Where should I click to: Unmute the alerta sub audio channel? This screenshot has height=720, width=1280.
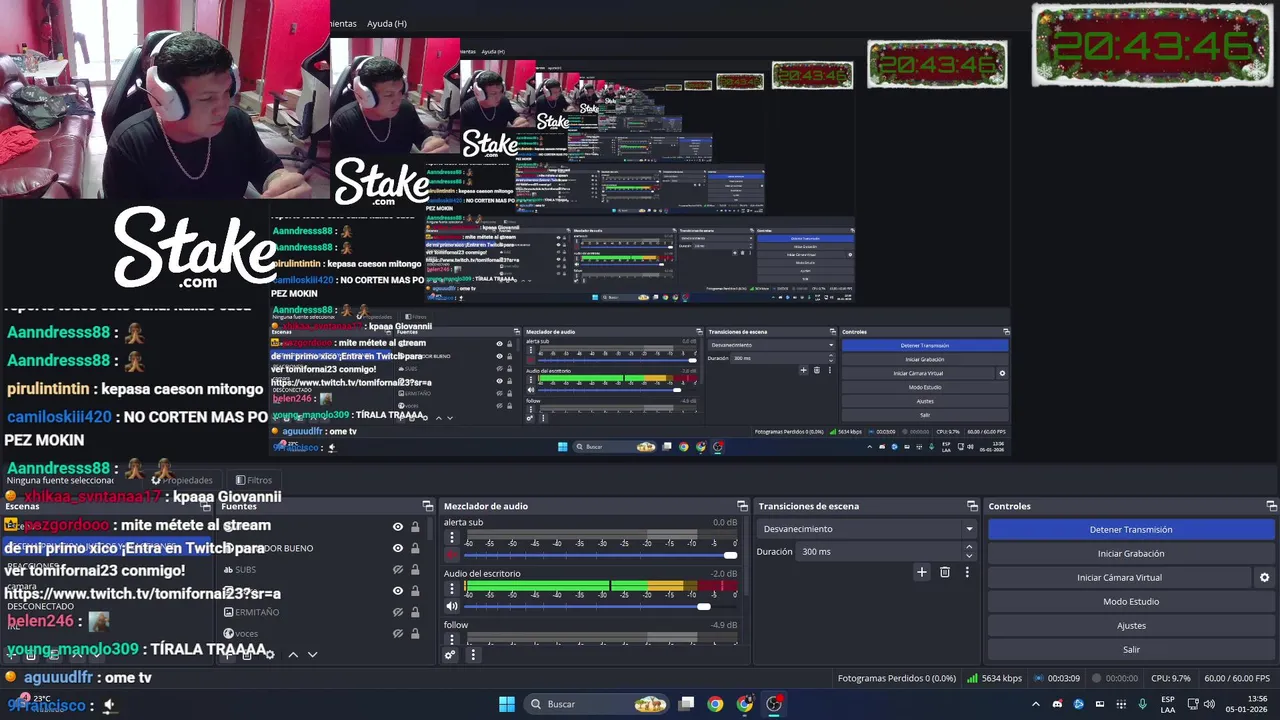click(x=452, y=554)
